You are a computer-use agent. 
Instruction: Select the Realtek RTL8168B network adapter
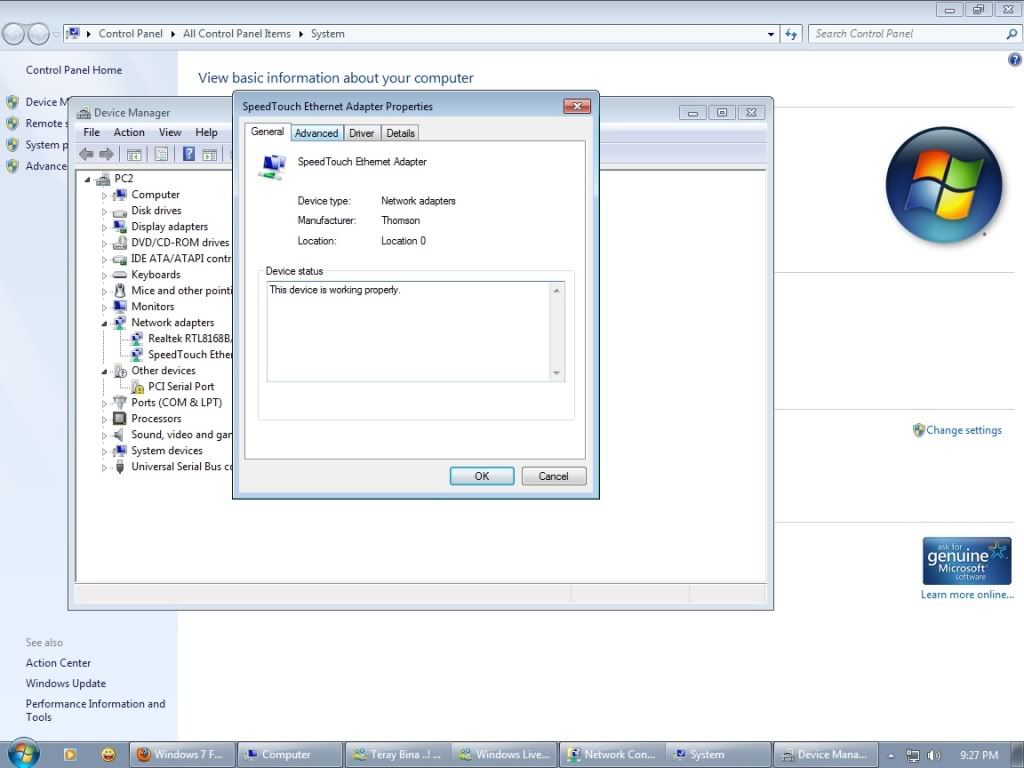click(189, 338)
